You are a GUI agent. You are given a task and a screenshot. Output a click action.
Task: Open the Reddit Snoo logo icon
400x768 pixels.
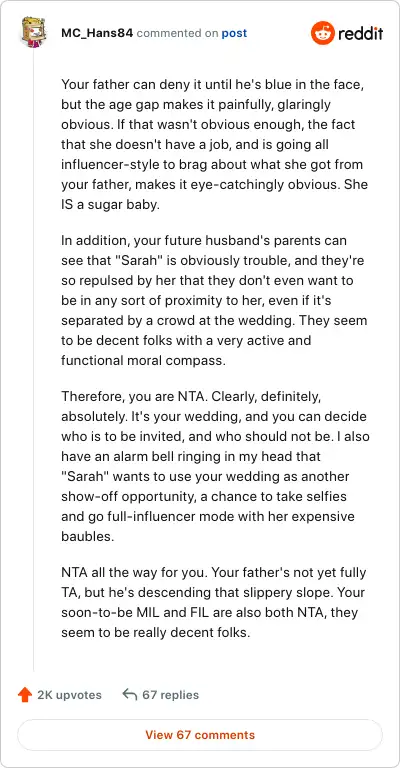[x=322, y=33]
